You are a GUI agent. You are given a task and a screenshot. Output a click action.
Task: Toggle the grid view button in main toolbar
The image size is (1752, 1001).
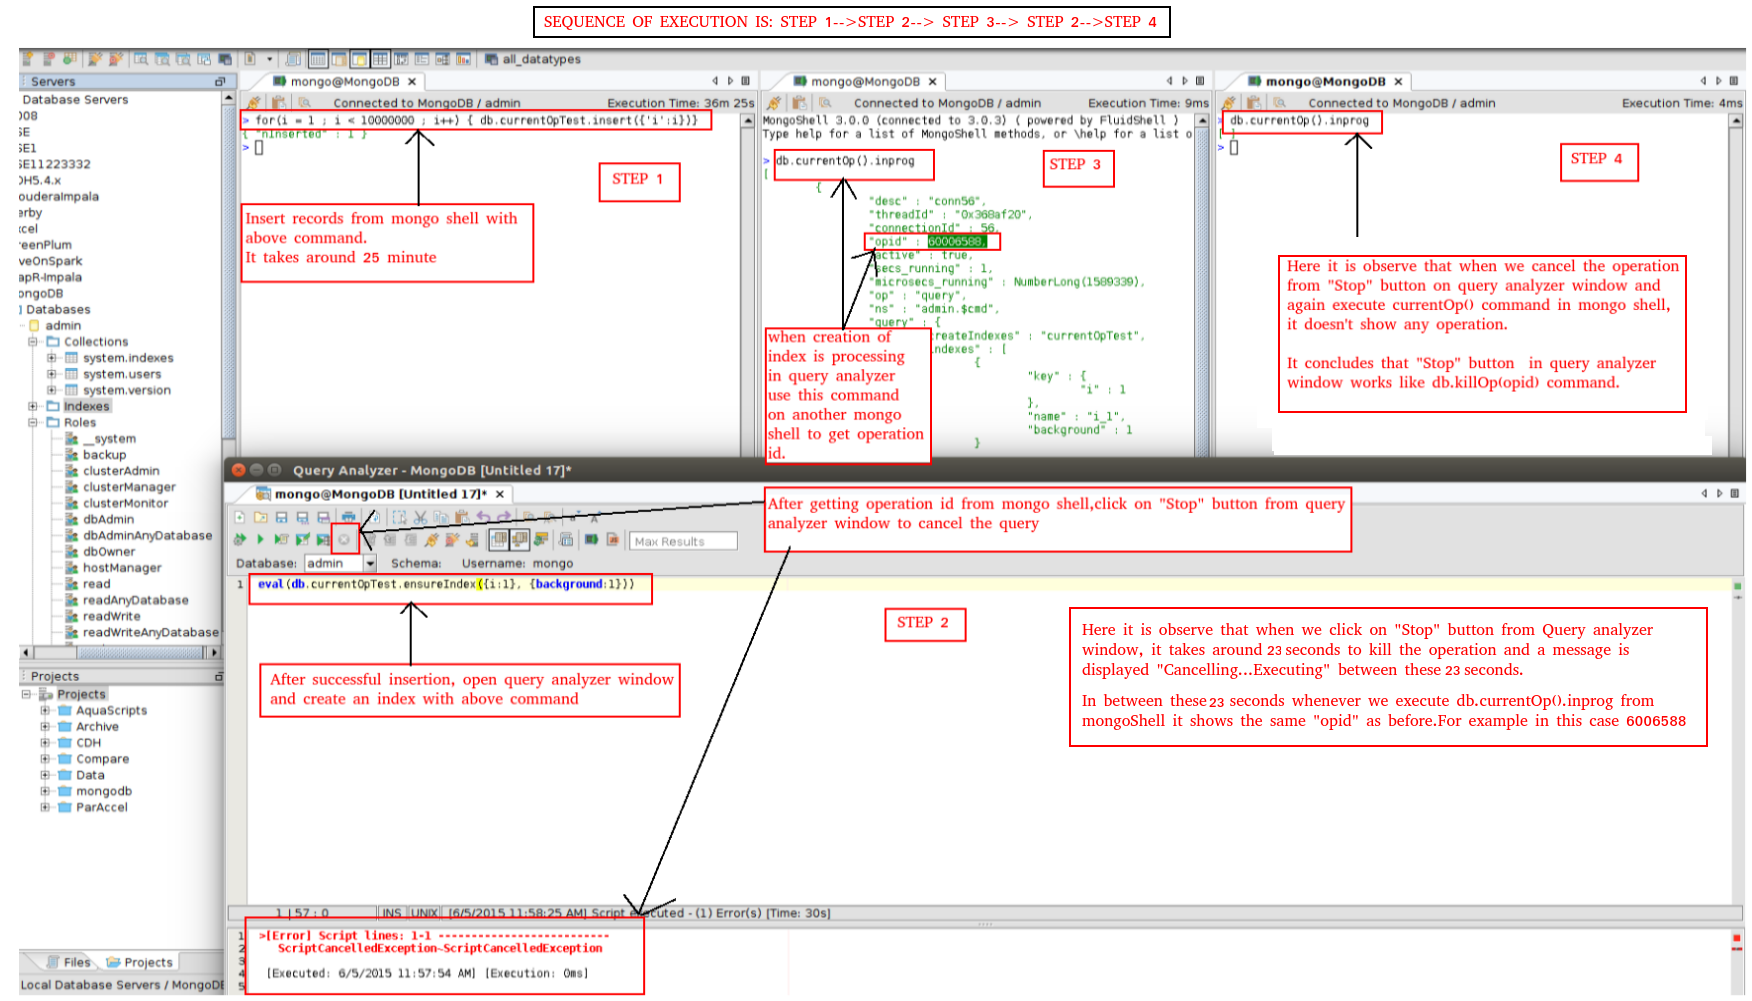[380, 59]
